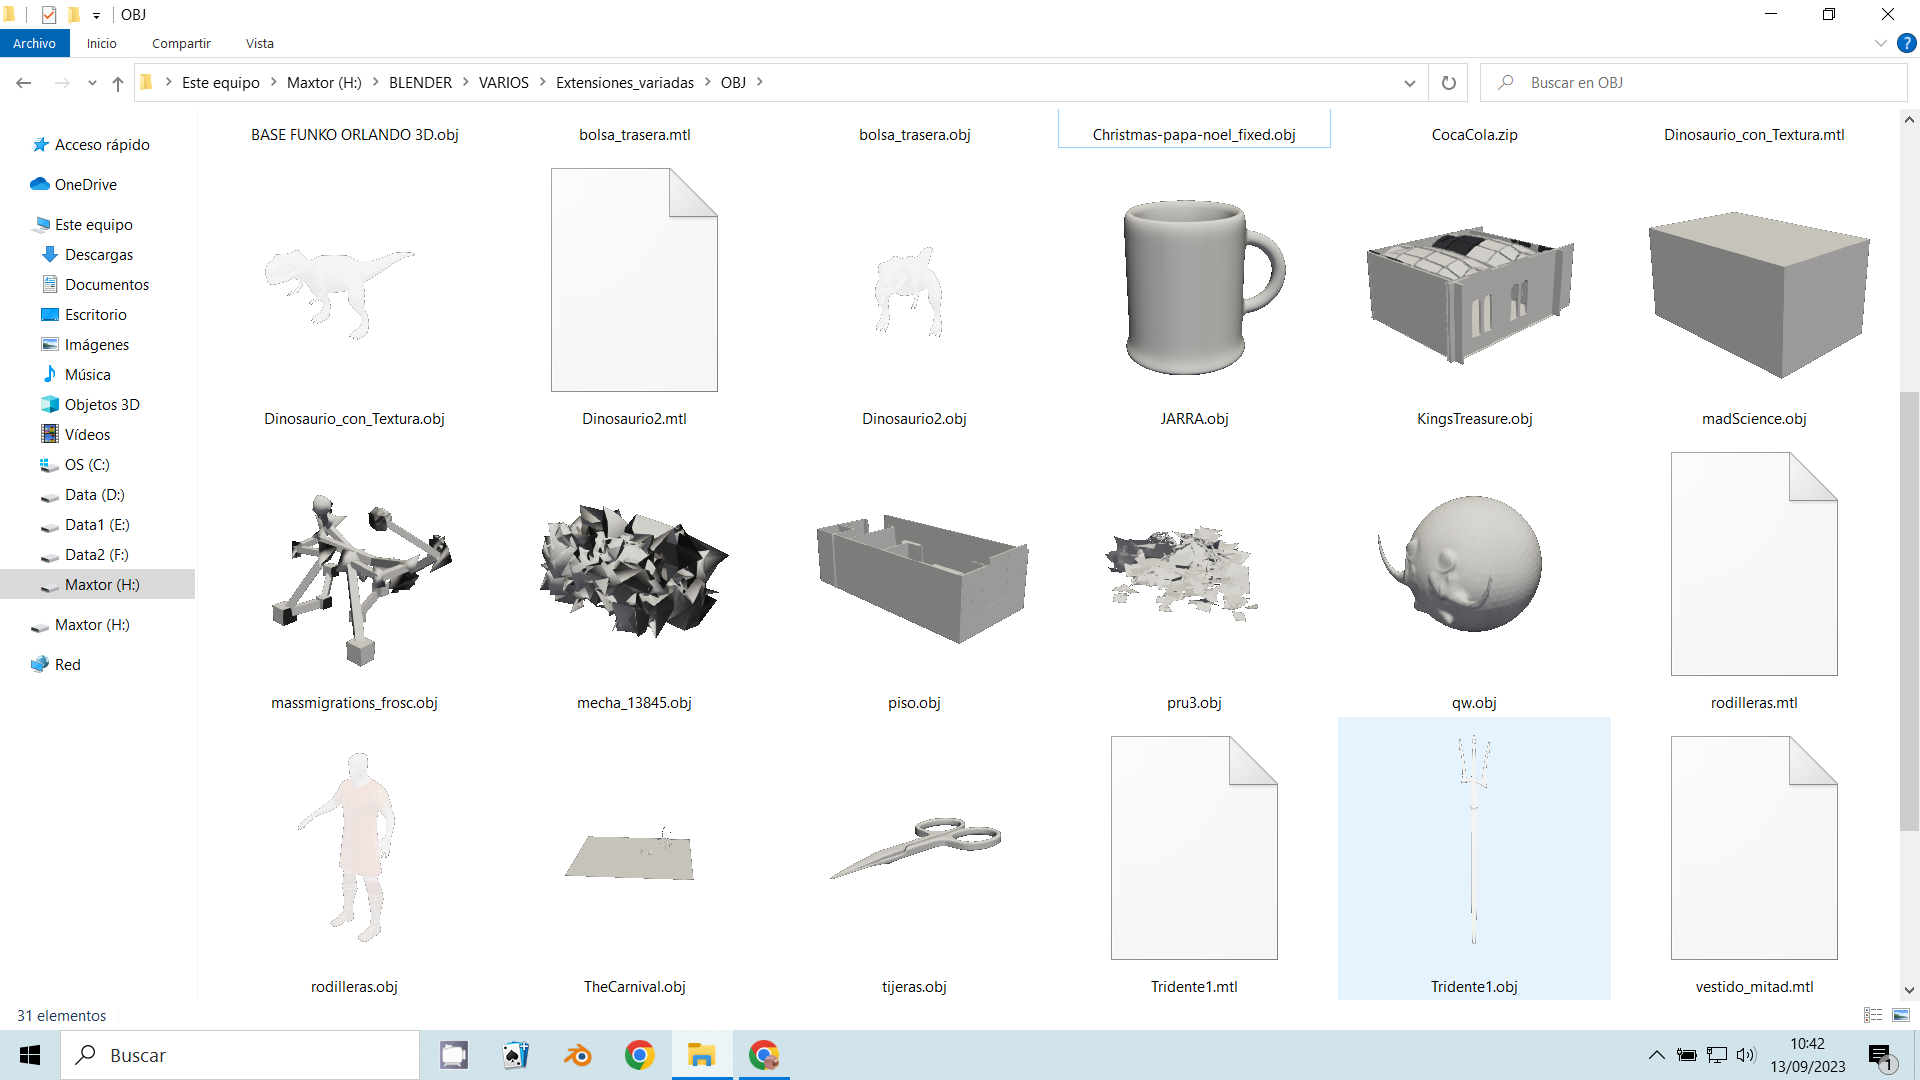Image resolution: width=1920 pixels, height=1080 pixels.
Task: Click Extensiones_variadas breadcrumb segment
Action: coord(624,83)
